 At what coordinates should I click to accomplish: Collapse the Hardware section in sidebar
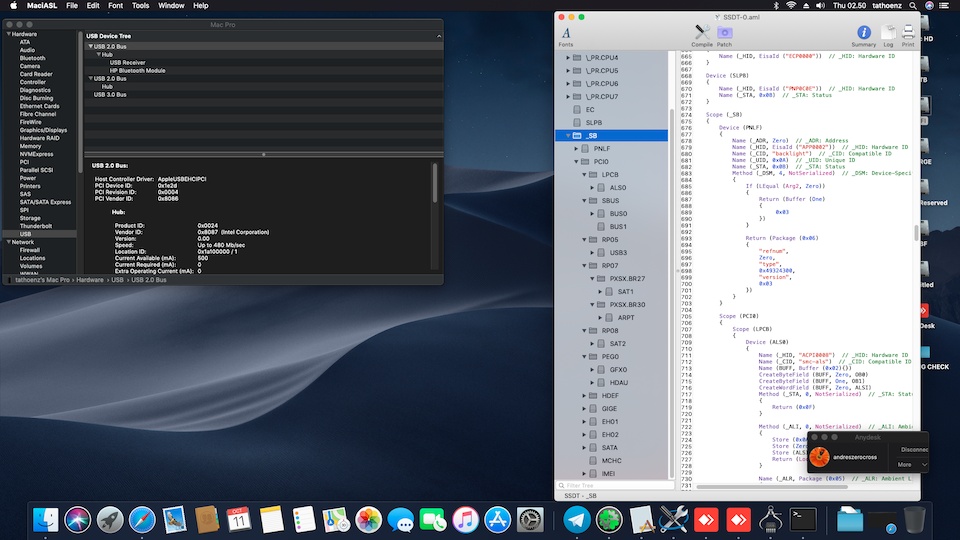click(x=7, y=34)
